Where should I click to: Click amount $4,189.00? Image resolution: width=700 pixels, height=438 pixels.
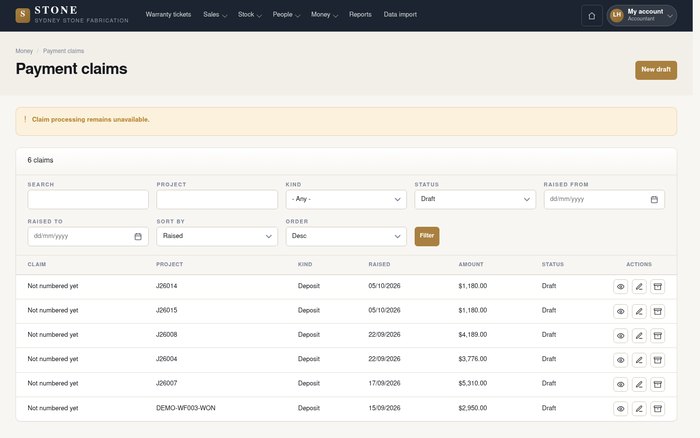click(x=472, y=335)
